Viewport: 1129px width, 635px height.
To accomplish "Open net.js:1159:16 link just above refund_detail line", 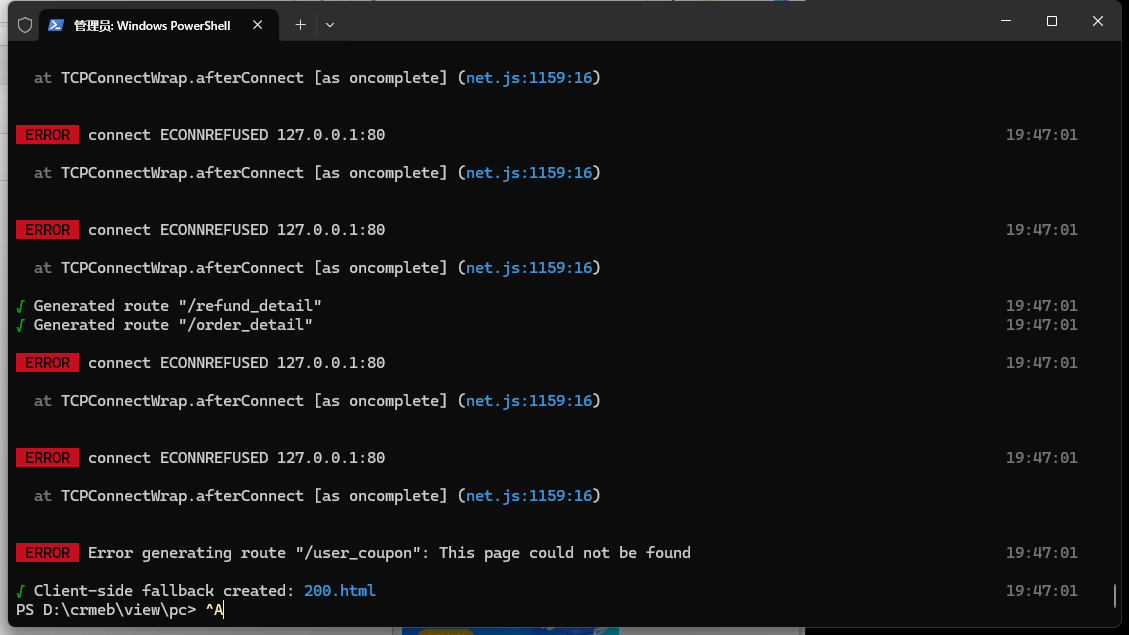I will point(529,268).
